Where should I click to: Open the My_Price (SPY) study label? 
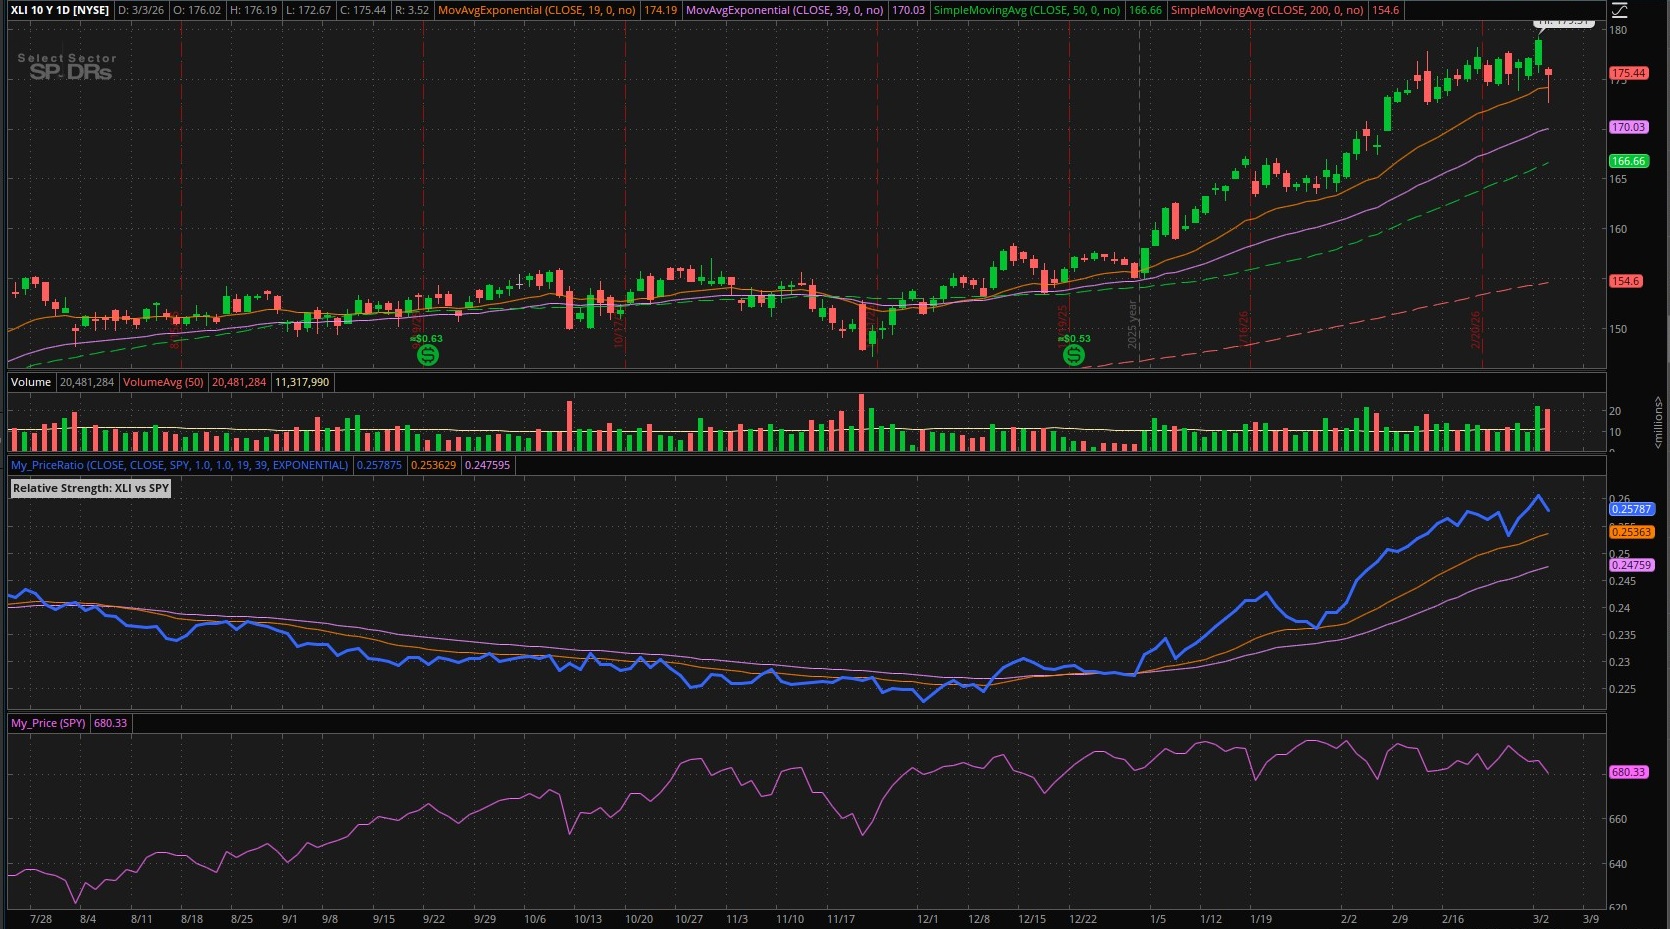pos(48,723)
